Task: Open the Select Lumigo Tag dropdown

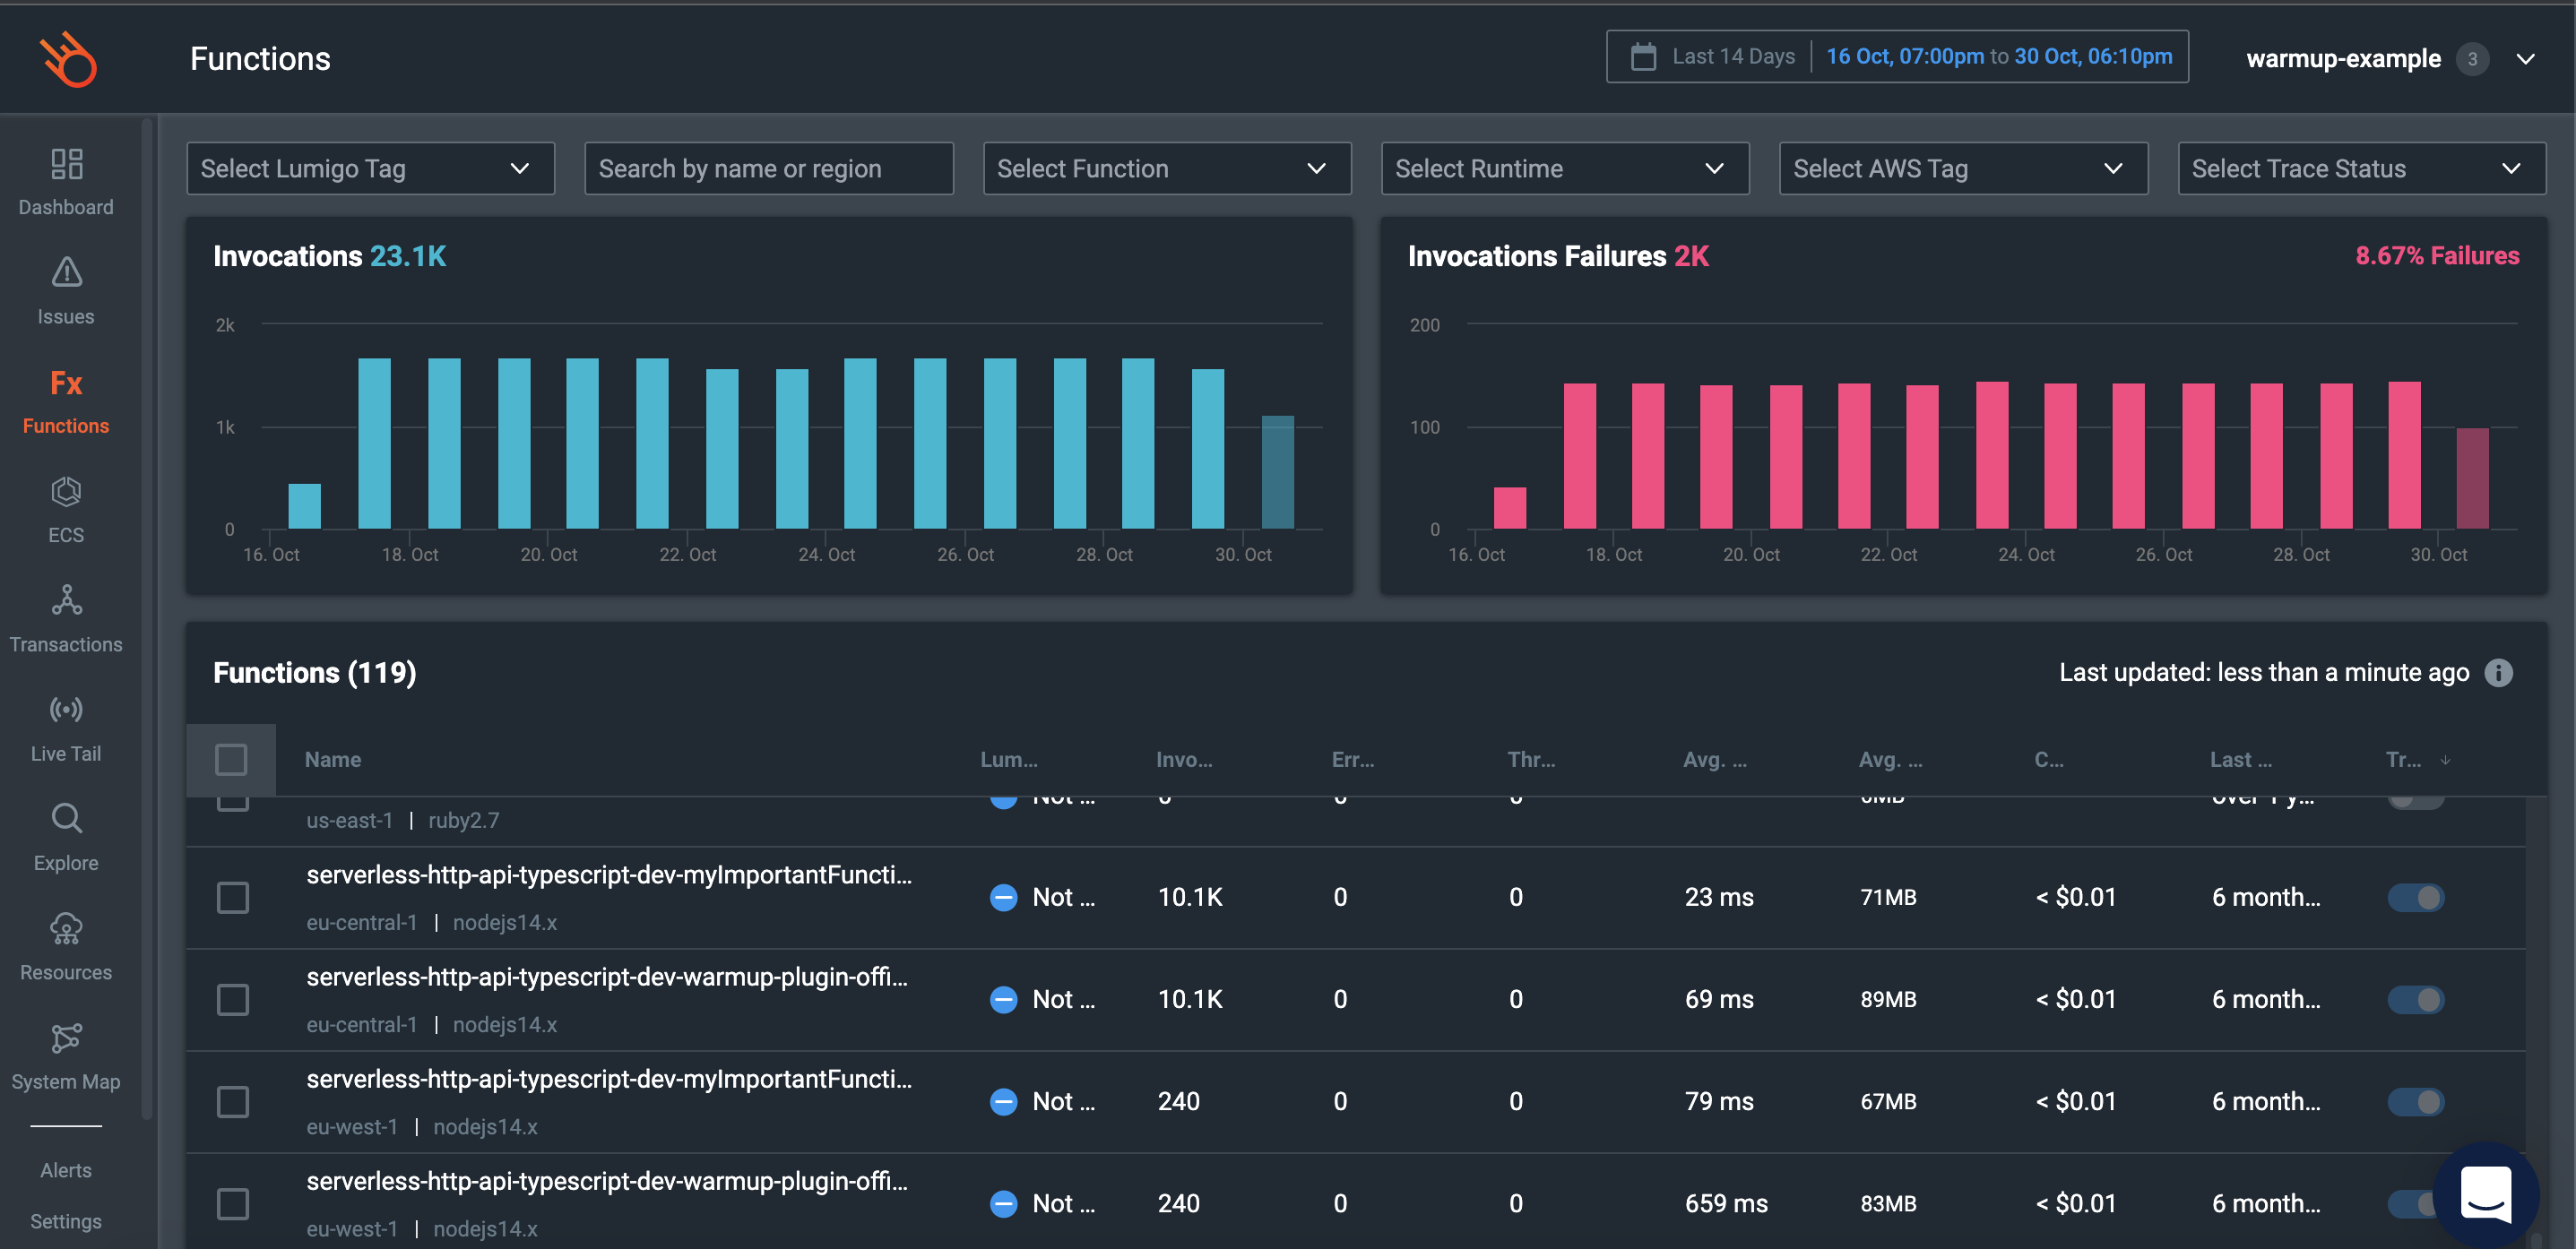Action: click(x=370, y=168)
